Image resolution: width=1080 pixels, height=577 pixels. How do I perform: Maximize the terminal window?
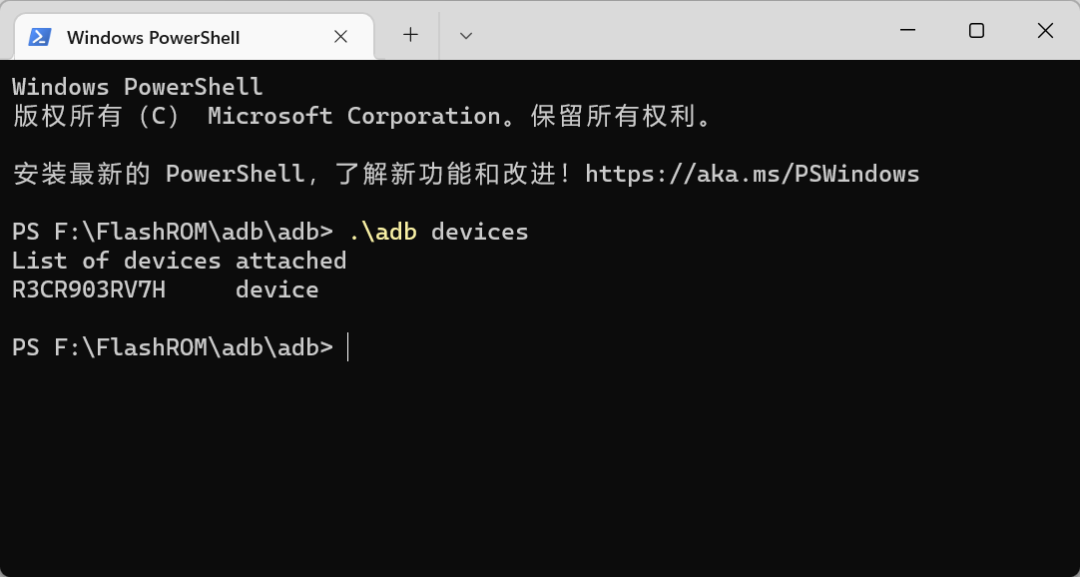976,31
